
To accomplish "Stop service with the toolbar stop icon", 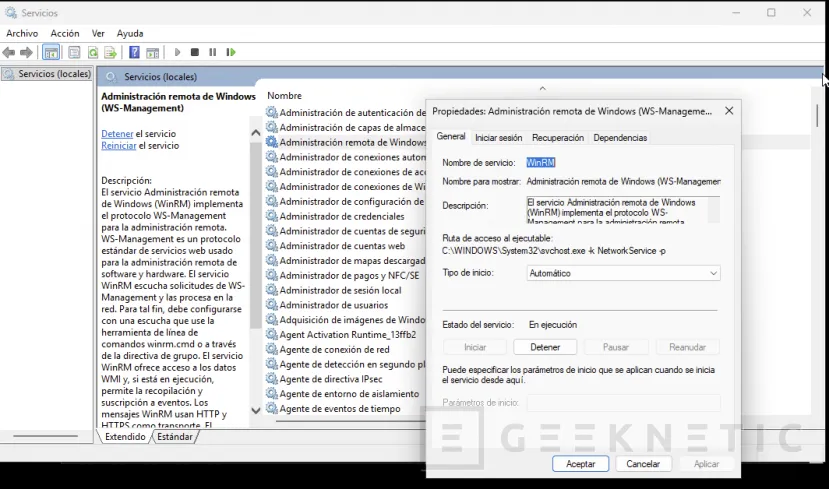I will [195, 52].
